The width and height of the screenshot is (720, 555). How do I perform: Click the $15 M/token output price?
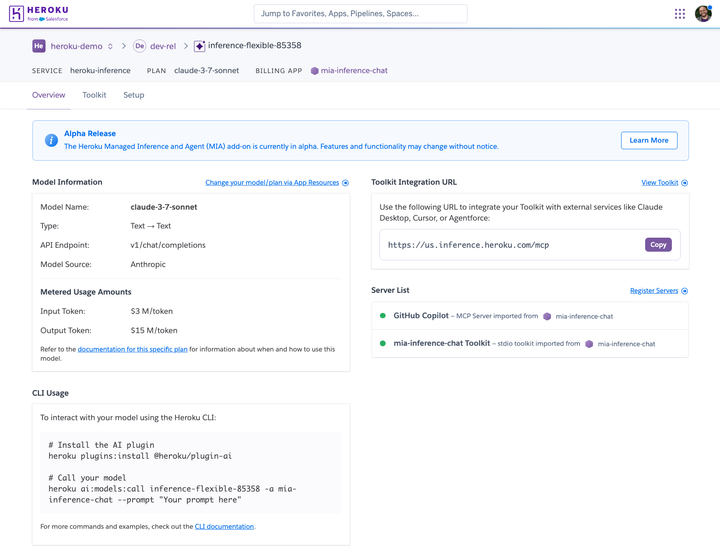coord(154,331)
